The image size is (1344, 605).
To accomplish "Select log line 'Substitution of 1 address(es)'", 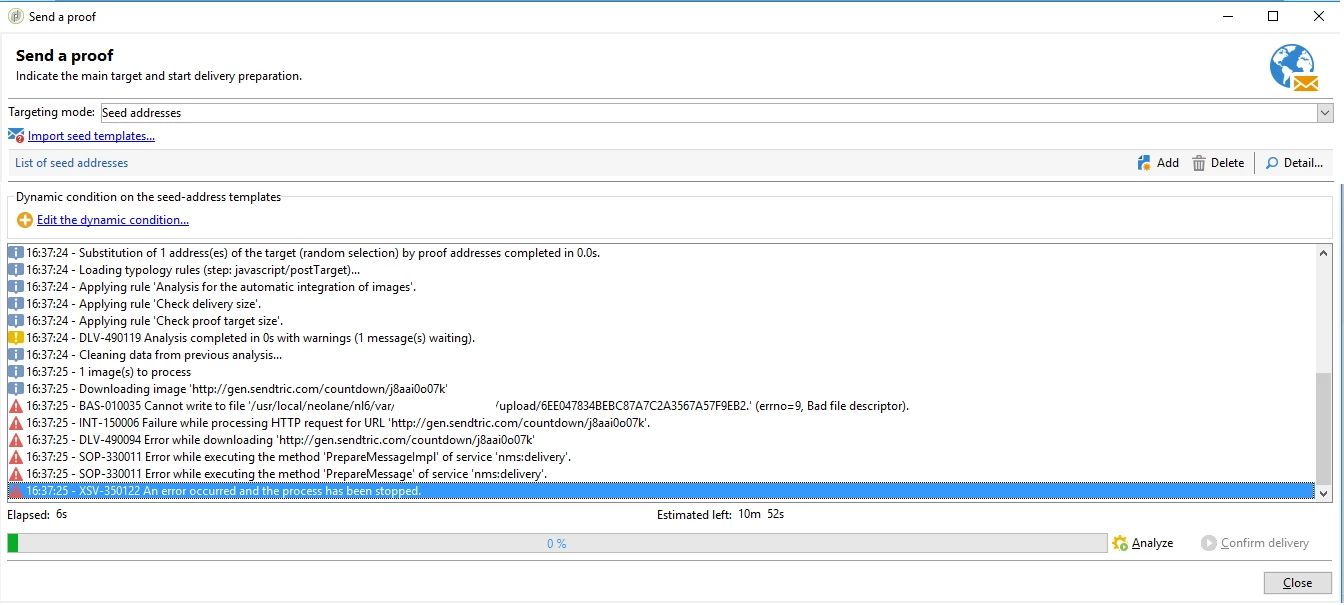I will pos(660,253).
